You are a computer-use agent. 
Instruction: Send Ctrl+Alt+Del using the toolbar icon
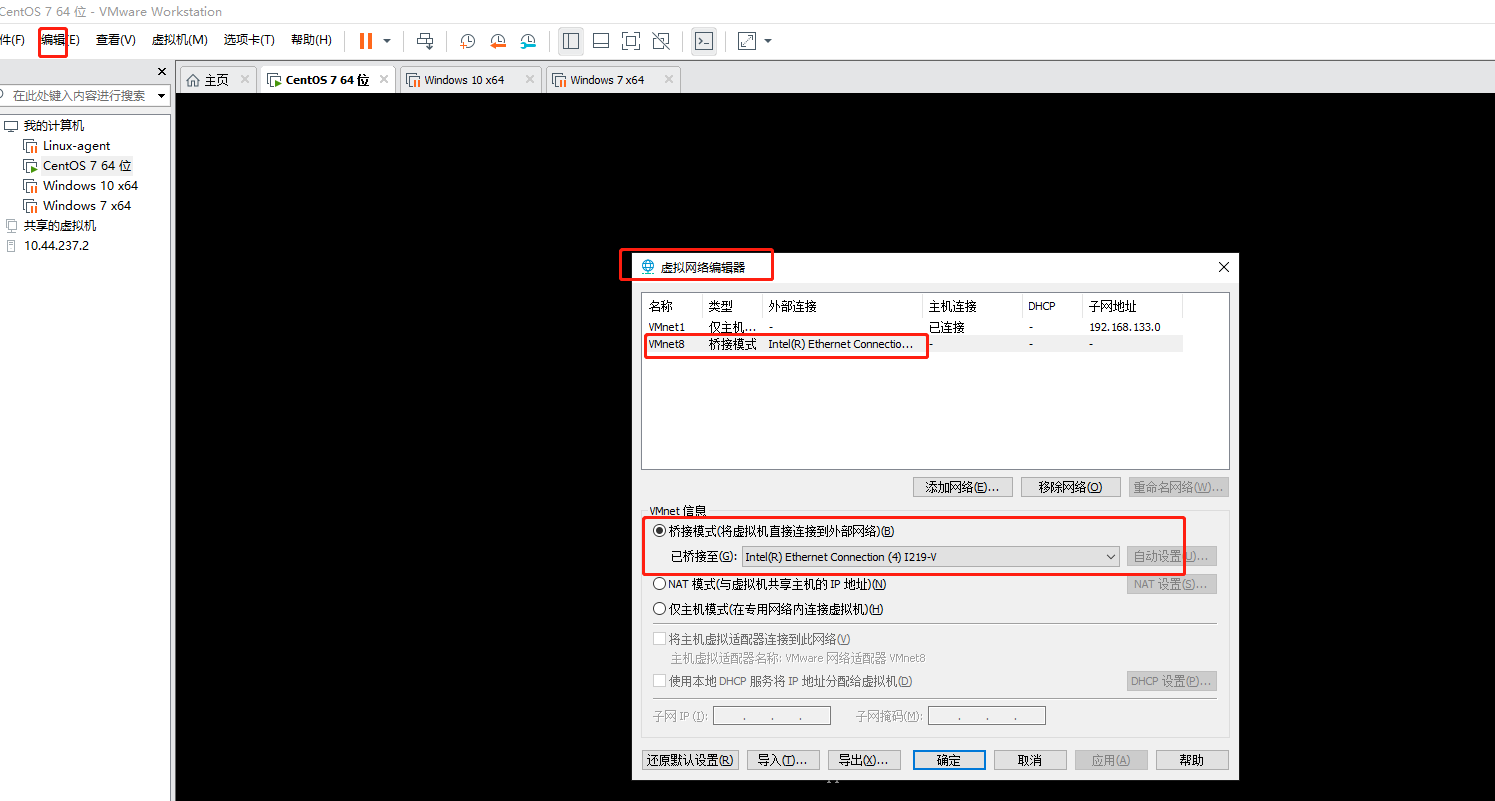[x=425, y=41]
